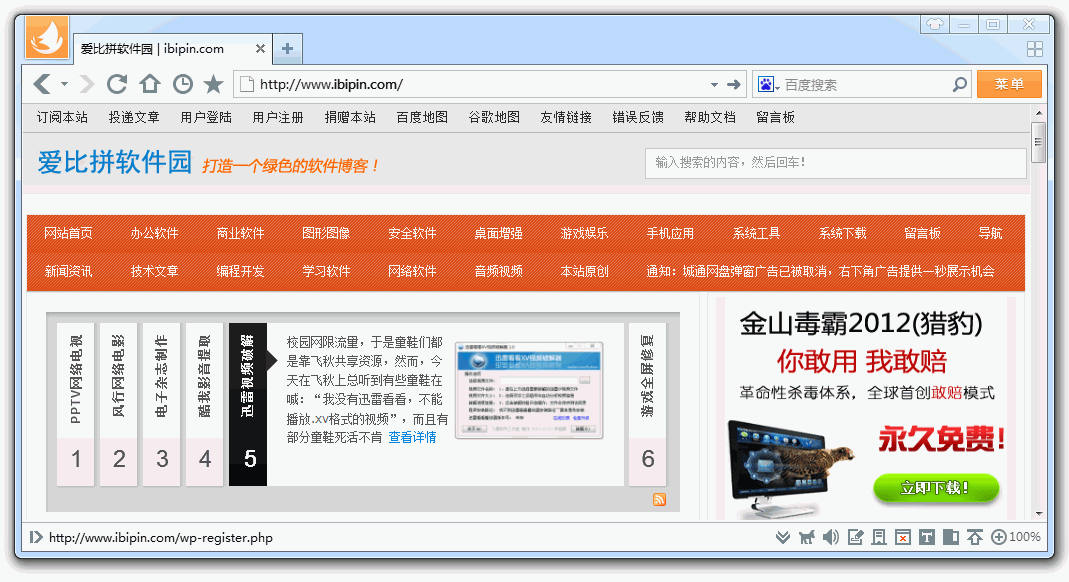This screenshot has height=582, width=1069.
Task: Click the 查看详情 link
Action: (412, 438)
